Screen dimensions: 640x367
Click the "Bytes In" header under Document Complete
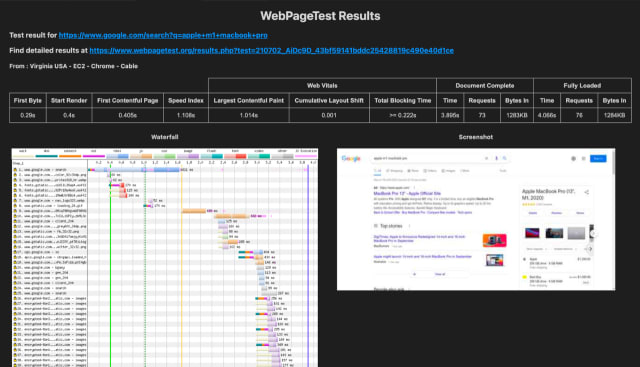(517, 100)
